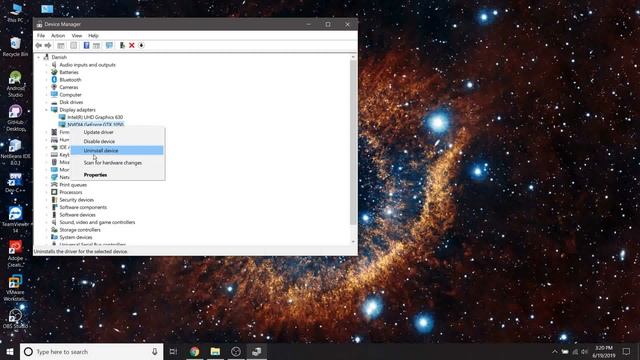Open Google Chrome from the taskbar
This screenshot has height=360, width=640.
click(x=195, y=351)
